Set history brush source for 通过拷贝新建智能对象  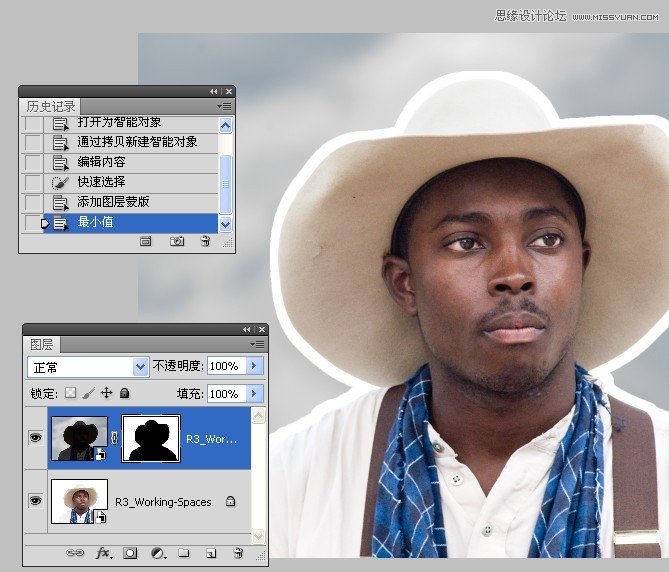33,142
